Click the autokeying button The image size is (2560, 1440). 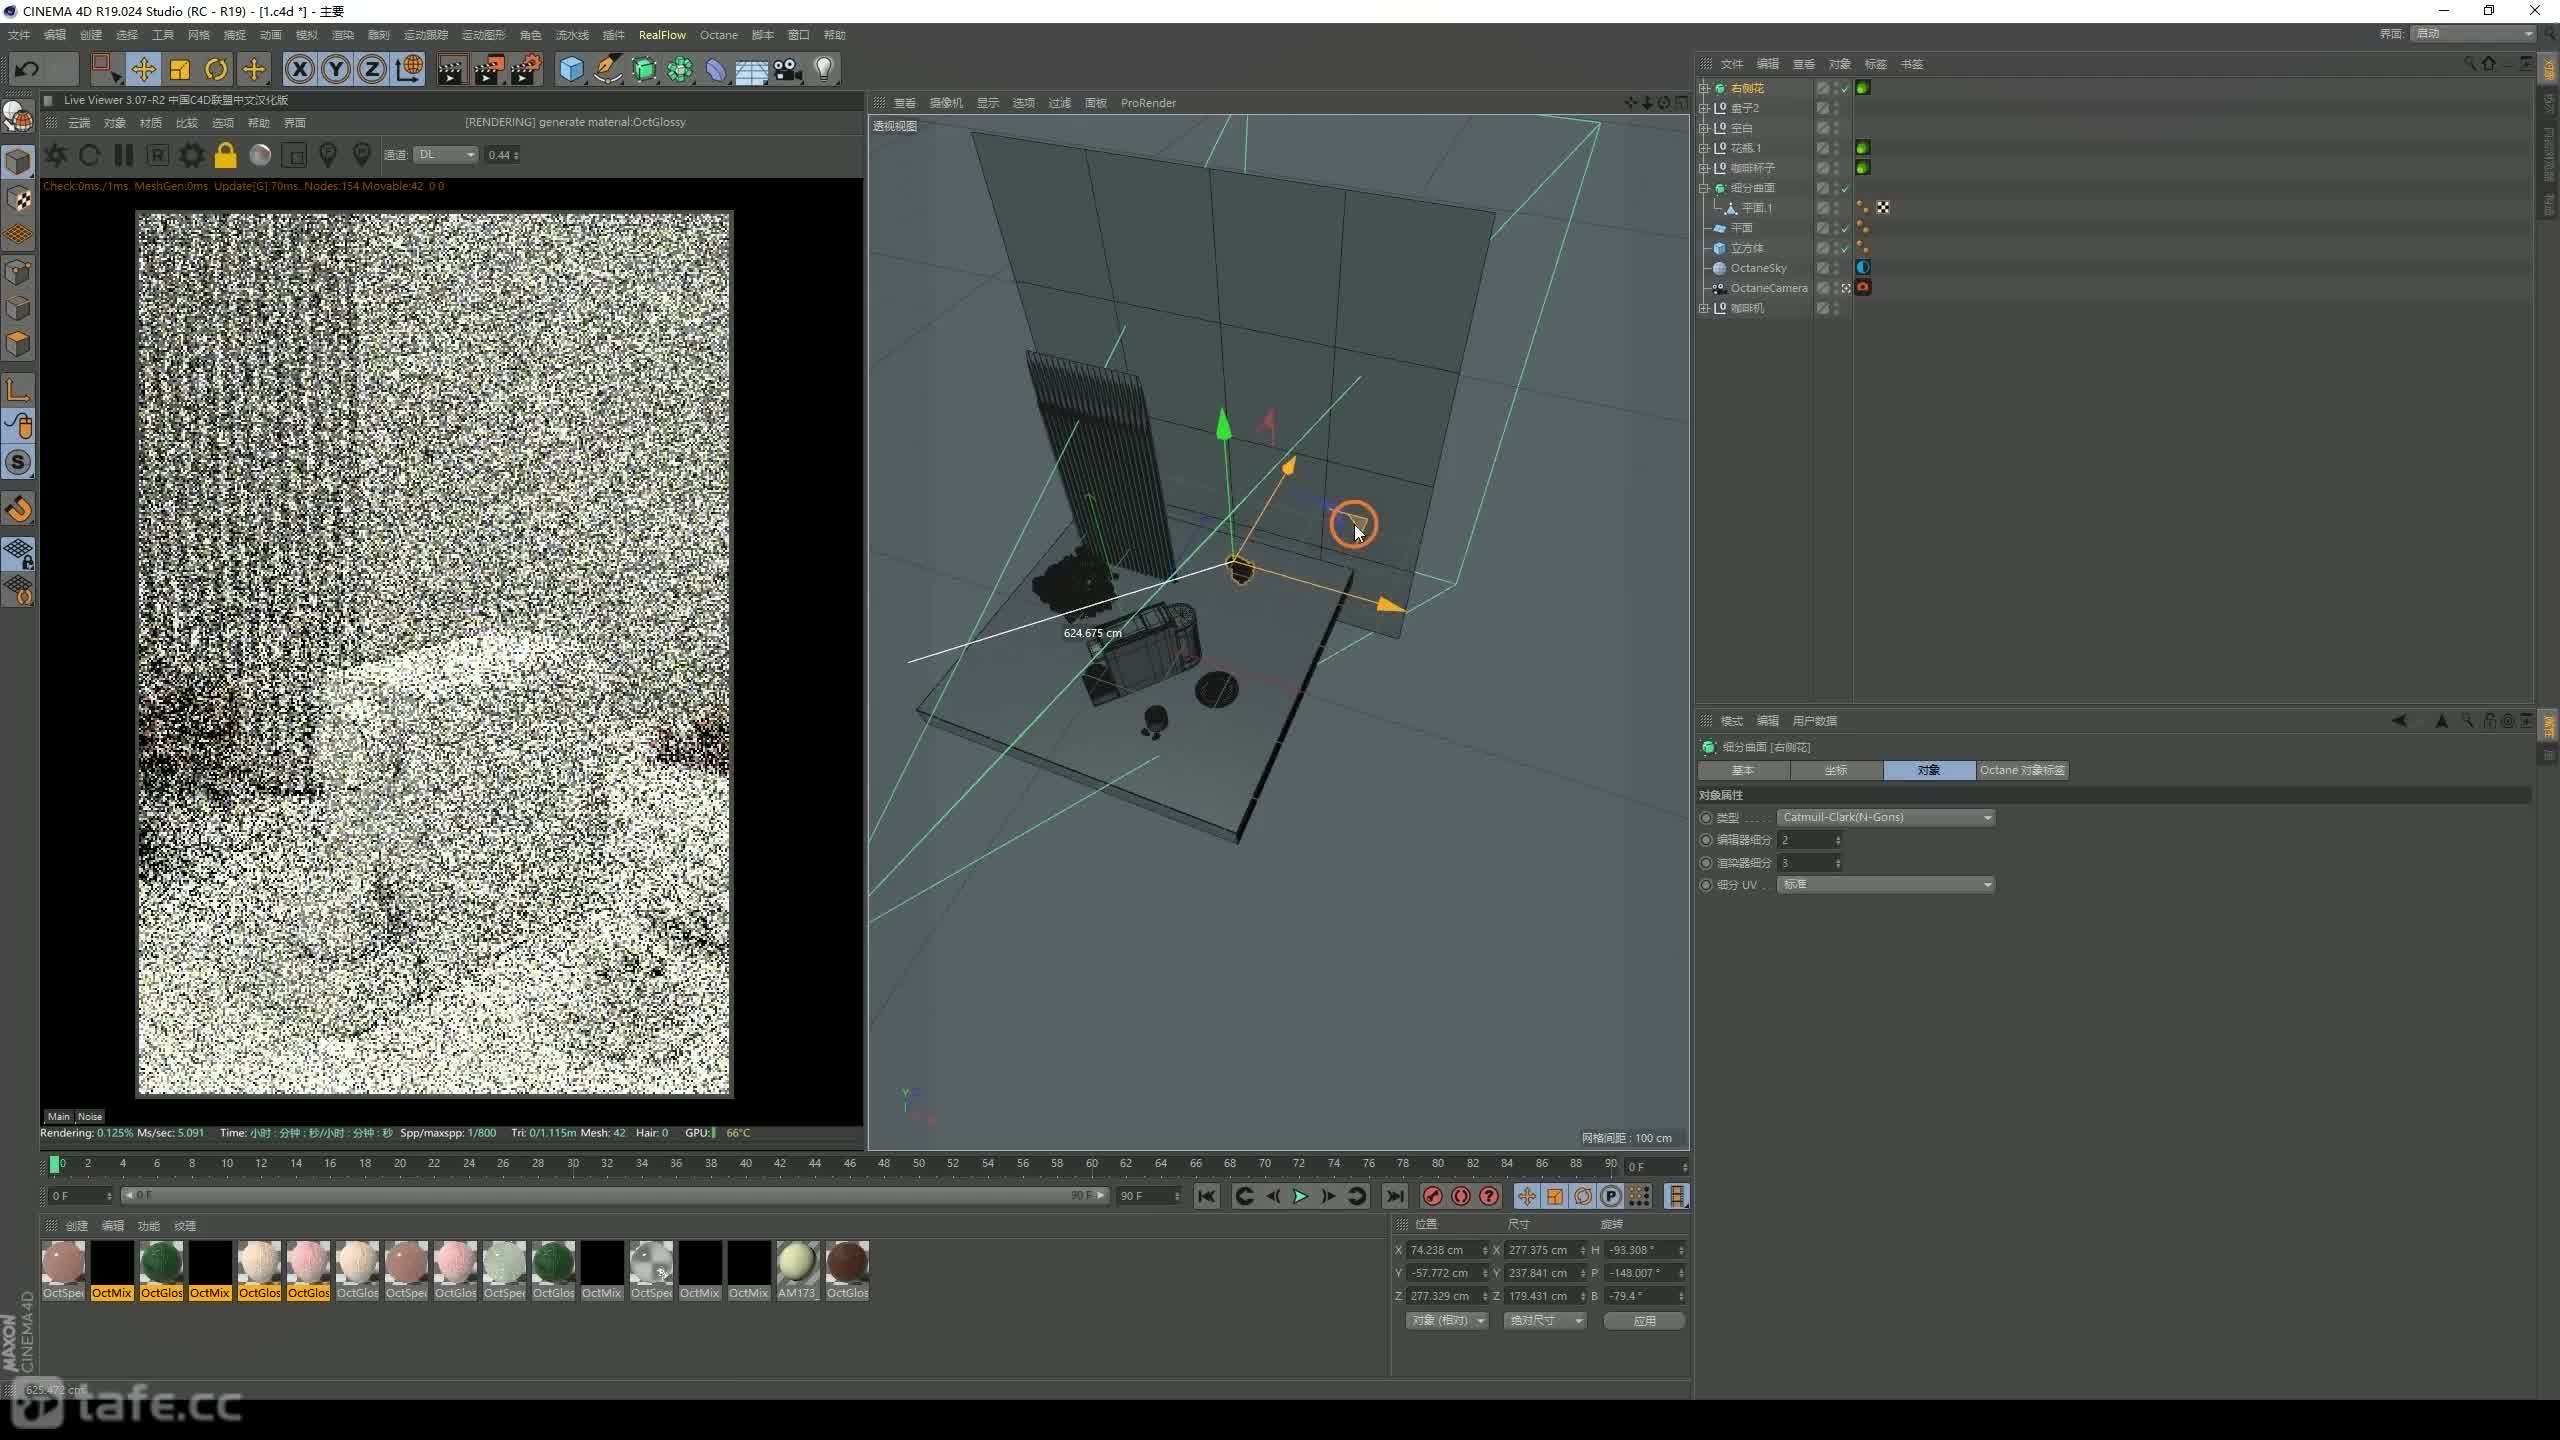coord(1461,1196)
